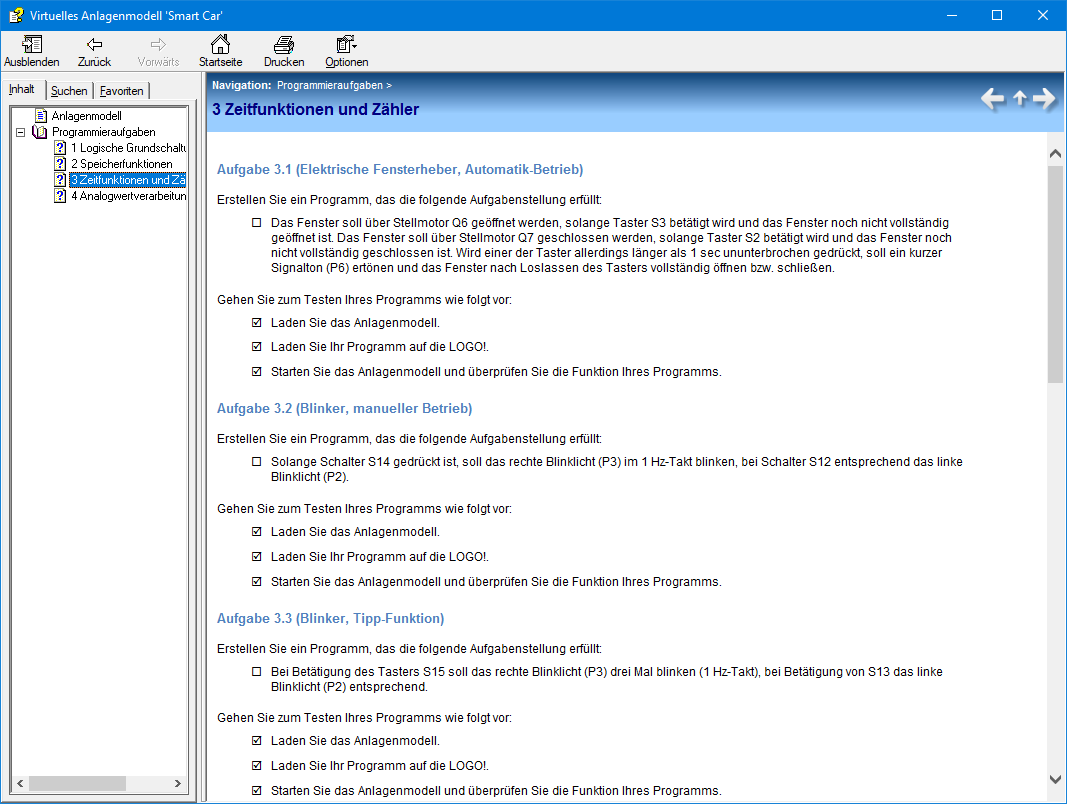The height and width of the screenshot is (804, 1067).
Task: Go to previous topic with left header arrow
Action: 993,99
